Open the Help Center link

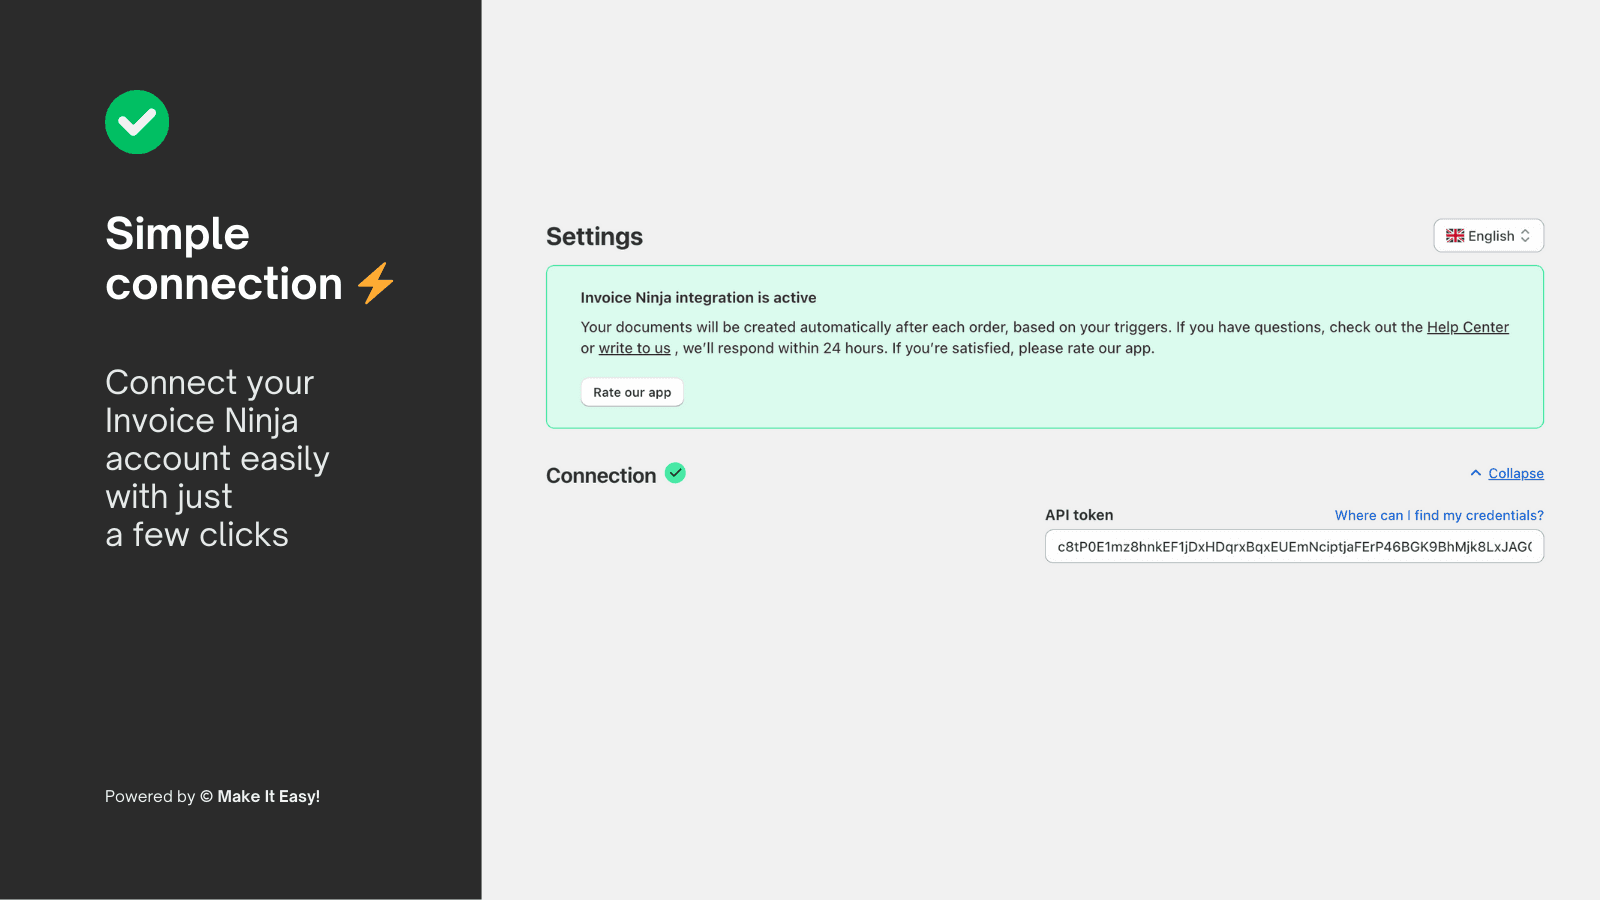point(1467,327)
